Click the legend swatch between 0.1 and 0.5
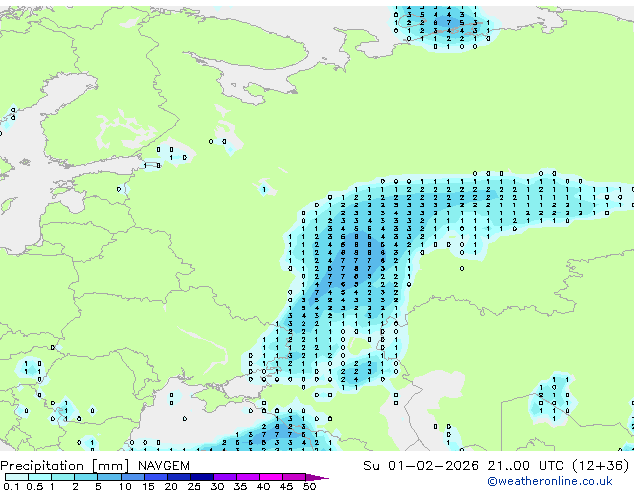Image resolution: width=634 pixels, height=490 pixels. [17, 477]
